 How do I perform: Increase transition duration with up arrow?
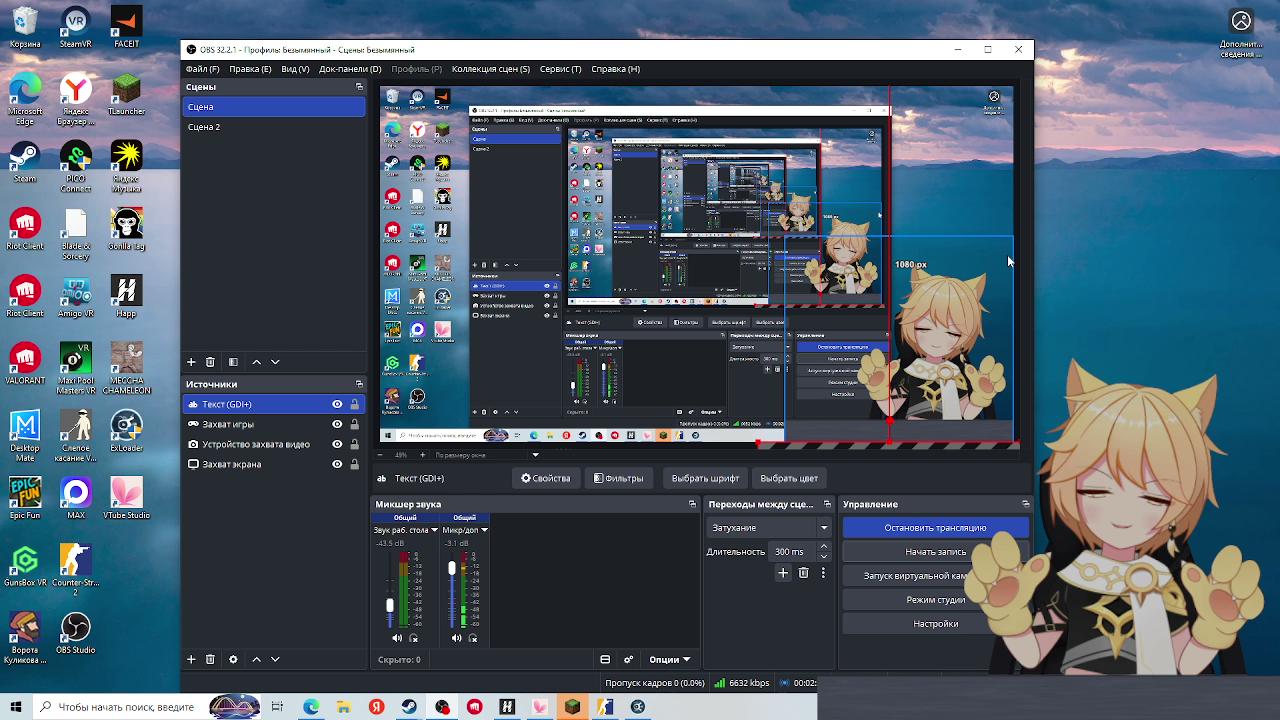(823, 547)
